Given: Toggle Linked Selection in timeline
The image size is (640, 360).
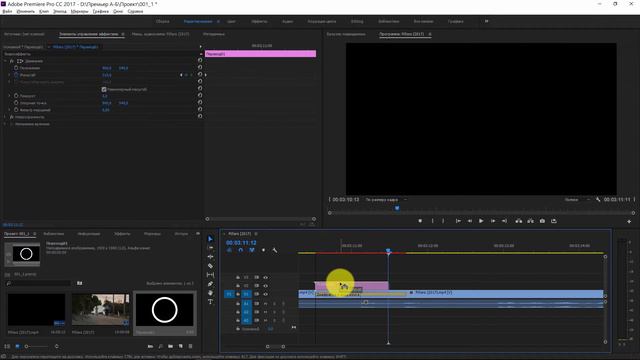Looking at the screenshot, I should coord(252,250).
